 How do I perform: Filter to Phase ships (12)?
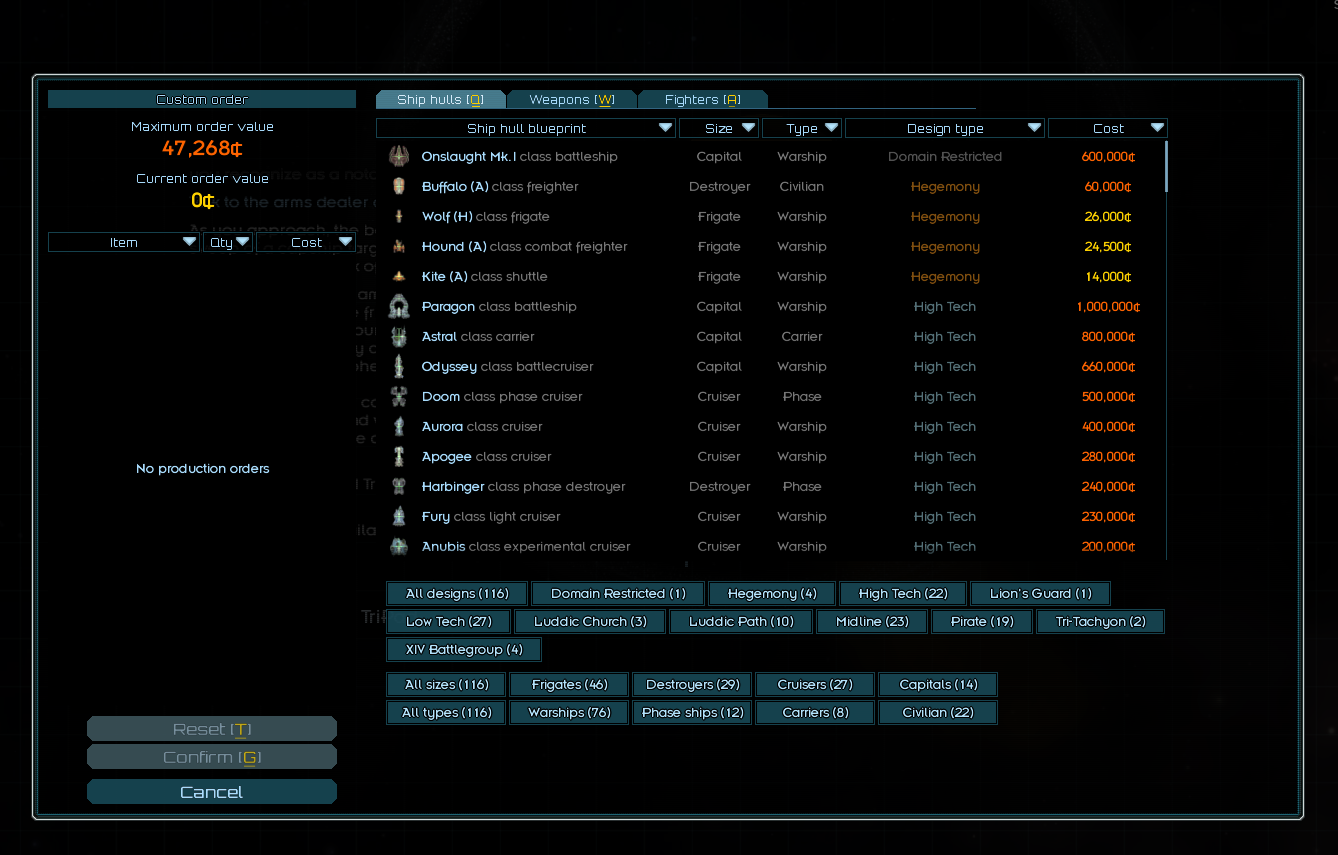tap(692, 712)
